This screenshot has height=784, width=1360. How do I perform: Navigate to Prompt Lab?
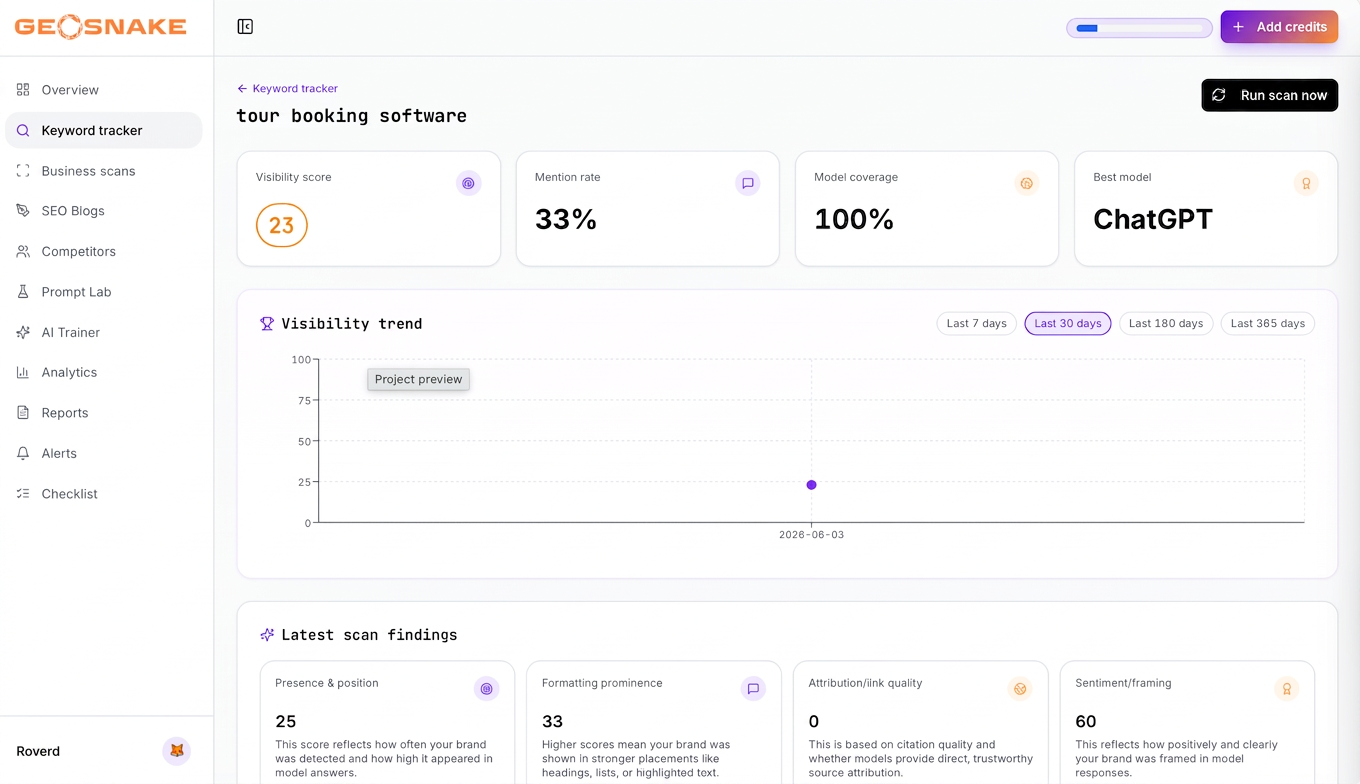click(104, 292)
